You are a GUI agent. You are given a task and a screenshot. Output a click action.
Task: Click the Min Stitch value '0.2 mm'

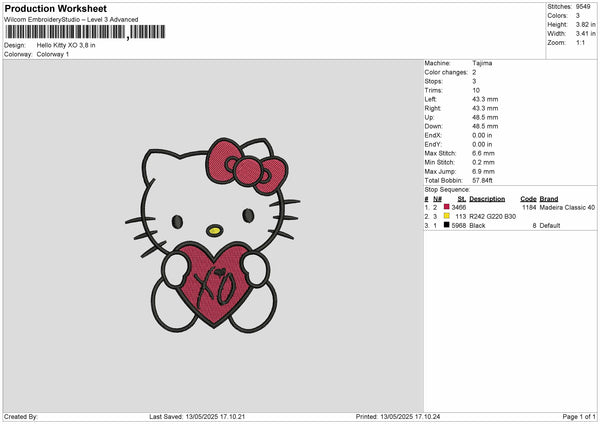tap(483, 163)
